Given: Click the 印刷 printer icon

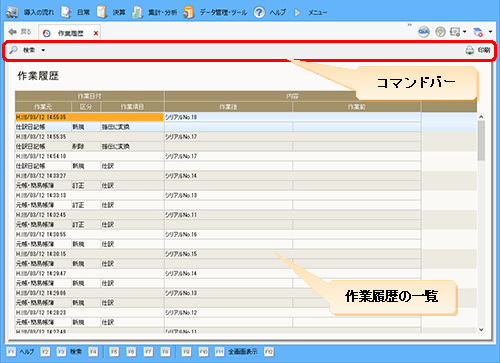Looking at the screenshot, I should point(469,50).
